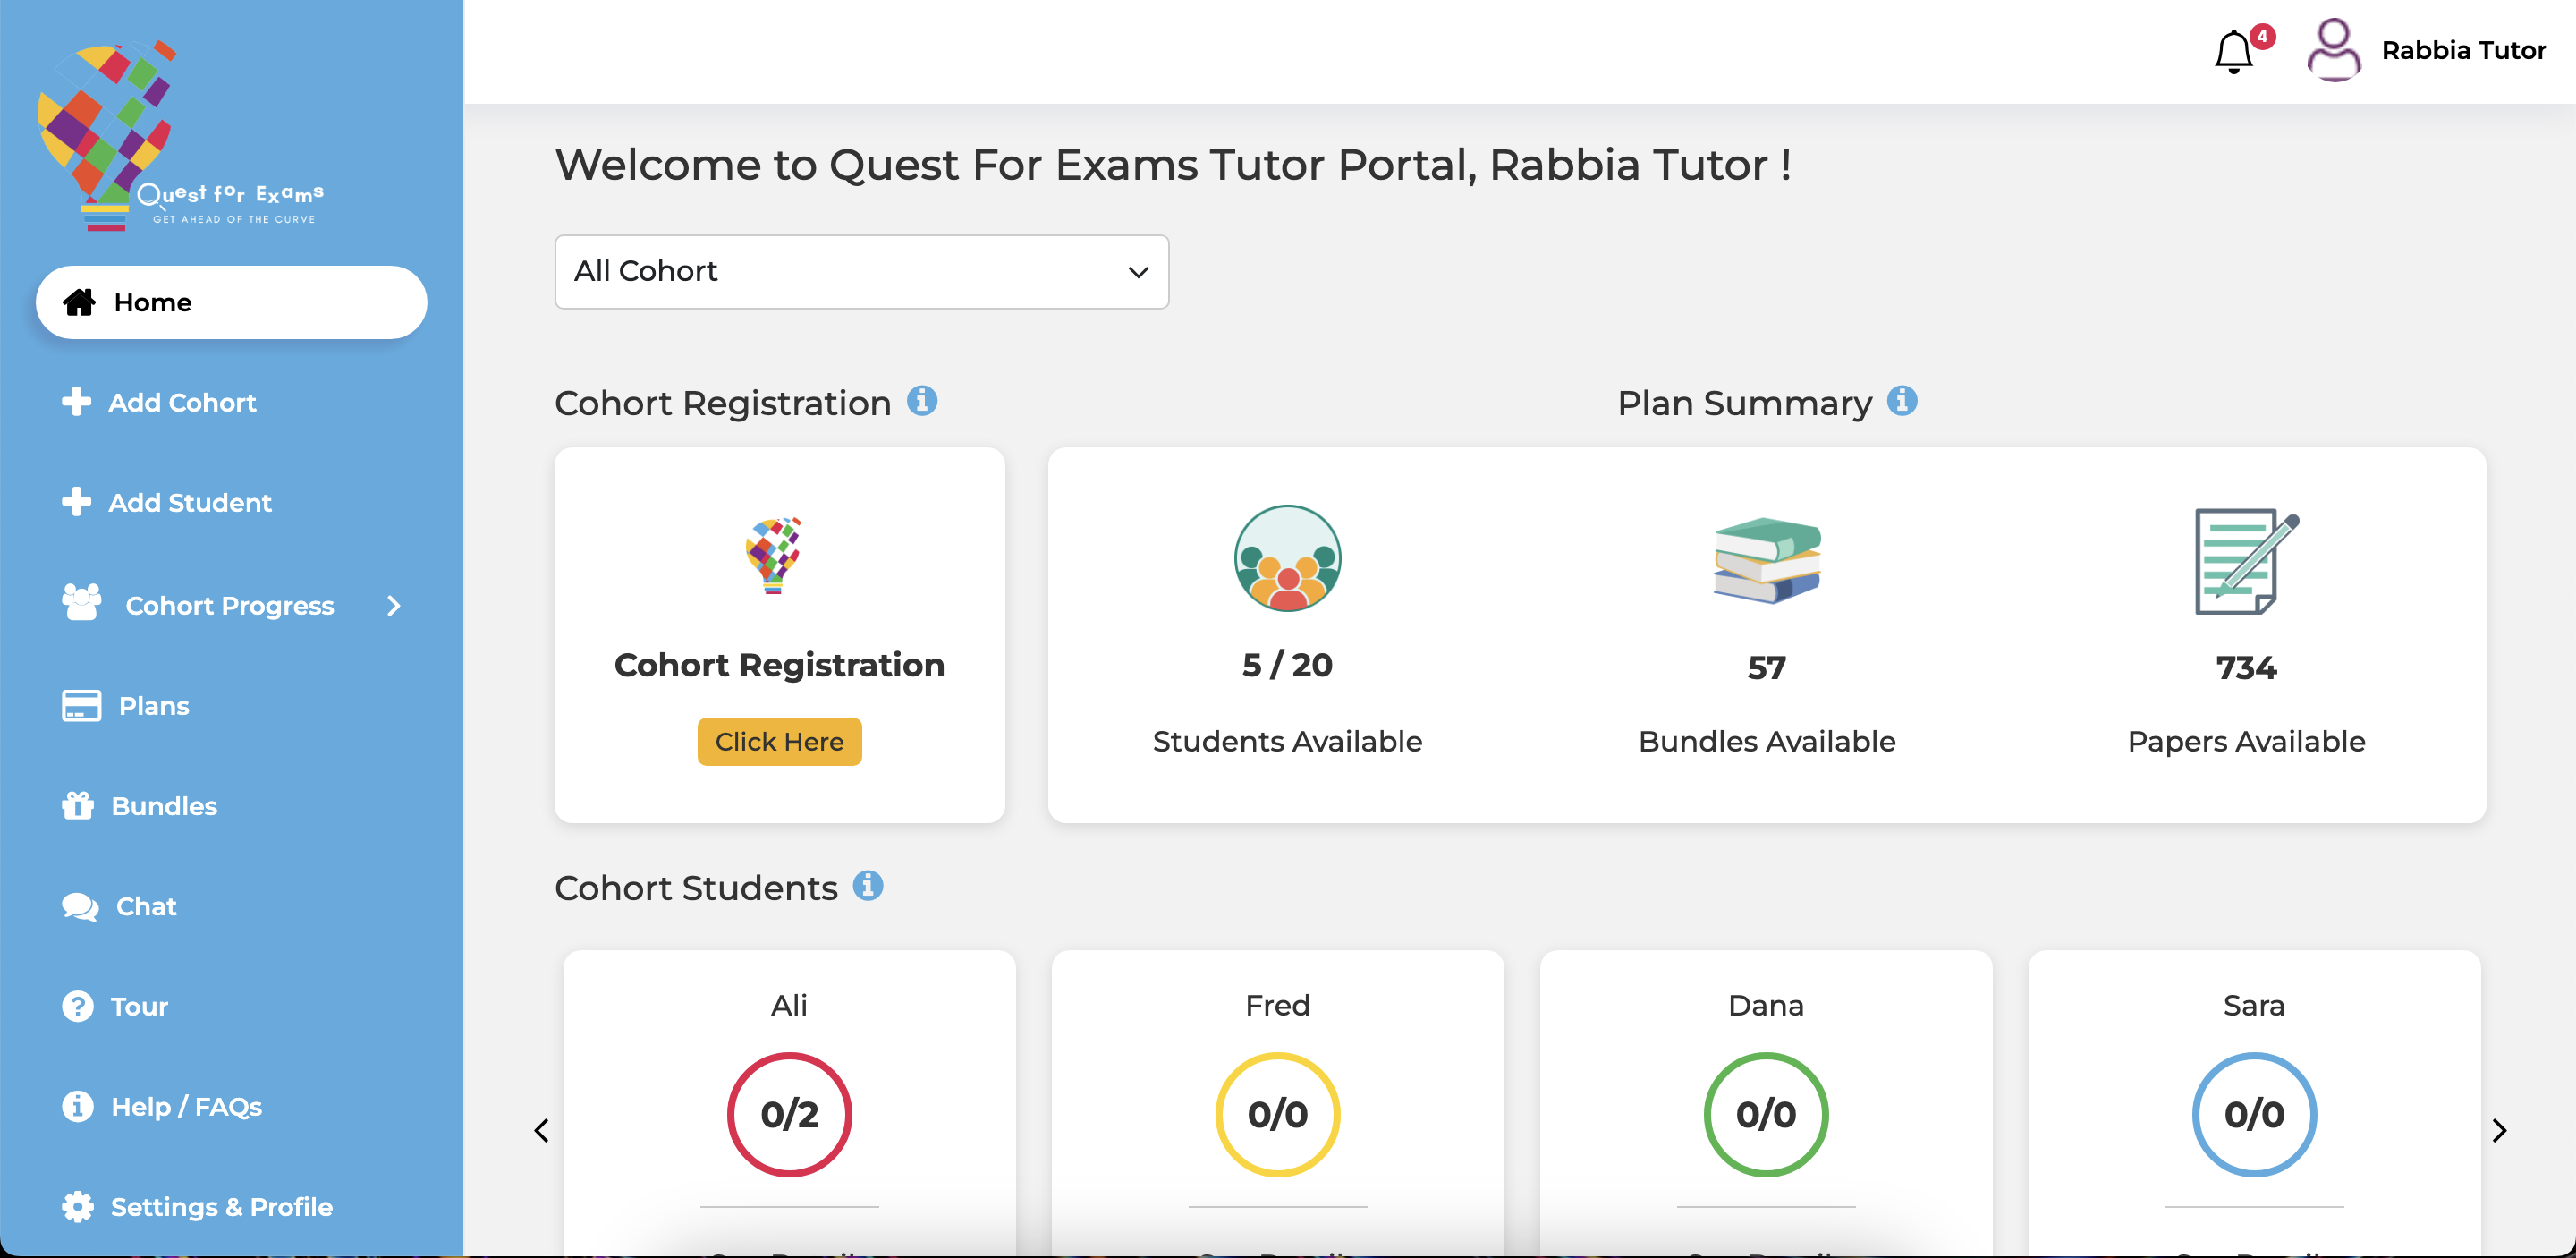
Task: Open Settings & Profile in the sidebar
Action: pos(221,1207)
